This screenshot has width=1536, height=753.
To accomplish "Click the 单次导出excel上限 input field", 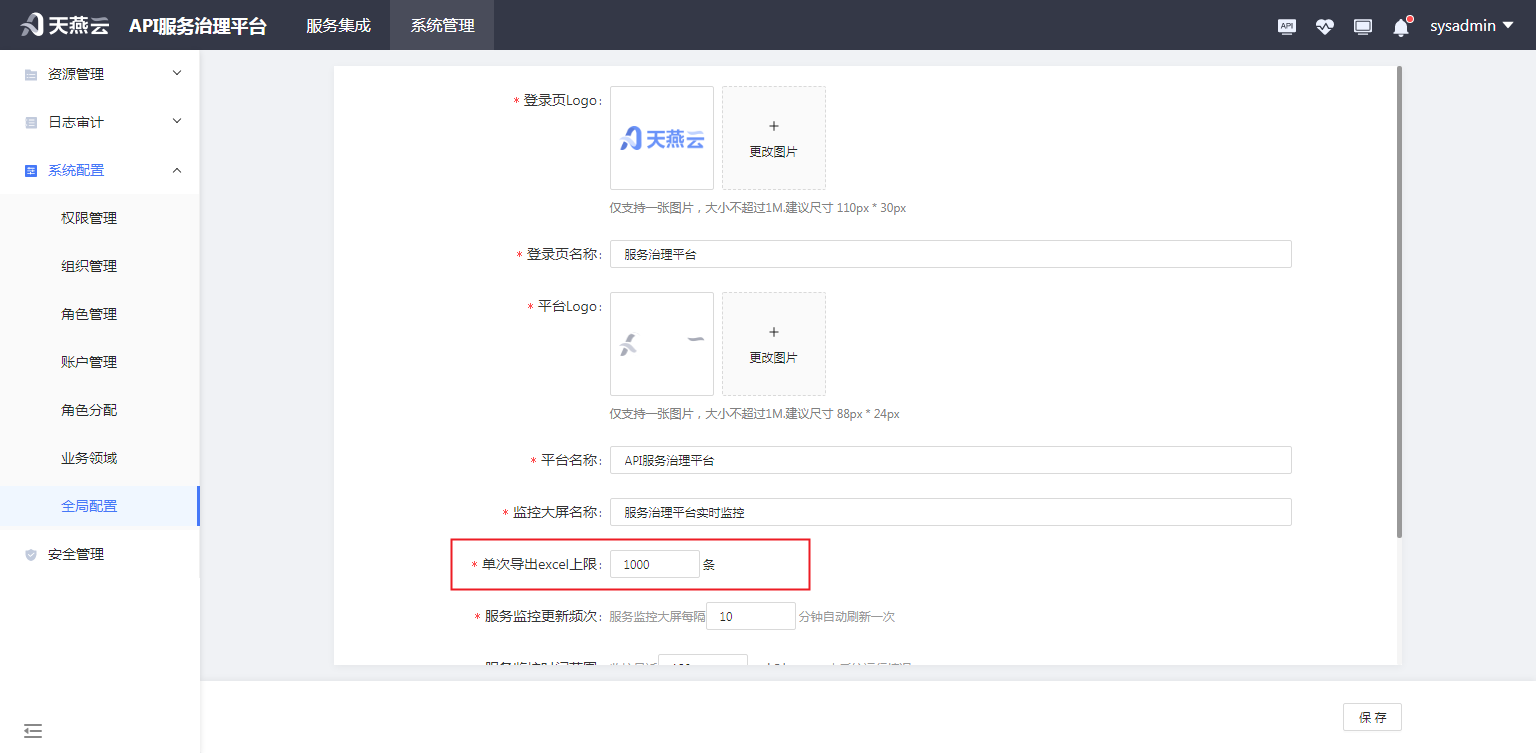I will click(654, 564).
